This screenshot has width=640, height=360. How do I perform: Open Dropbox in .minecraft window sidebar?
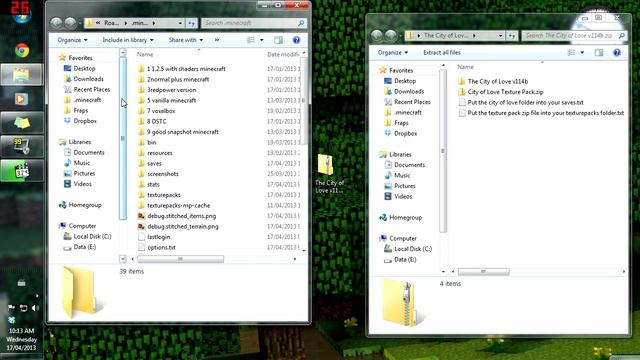click(85, 121)
